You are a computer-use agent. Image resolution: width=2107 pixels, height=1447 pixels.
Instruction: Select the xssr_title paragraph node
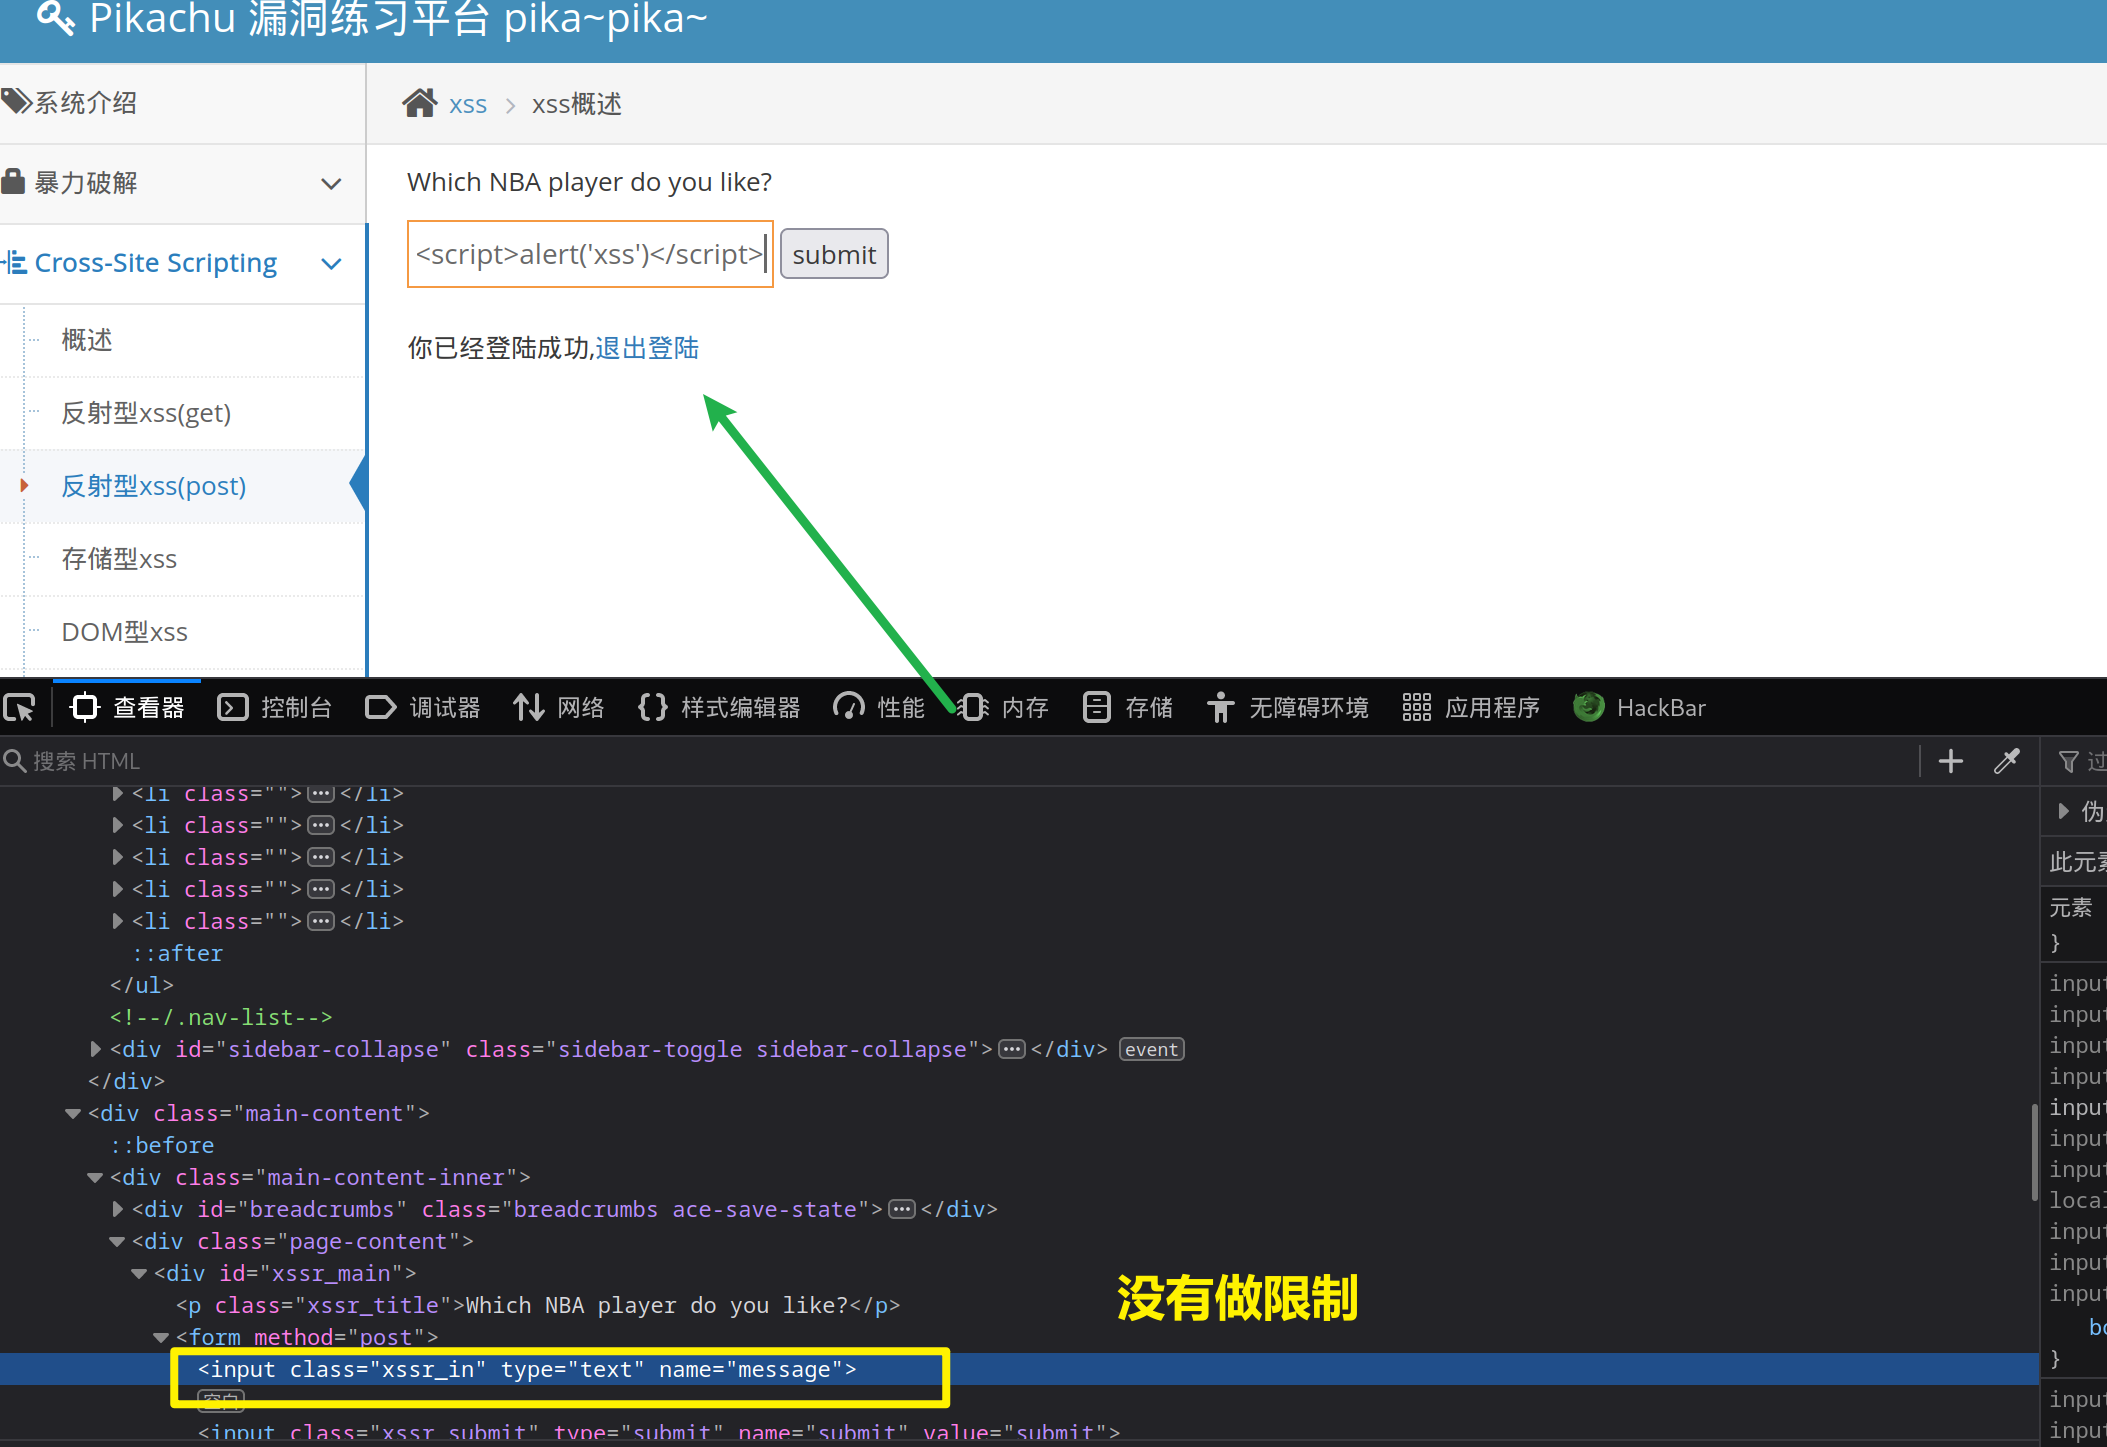[538, 1305]
